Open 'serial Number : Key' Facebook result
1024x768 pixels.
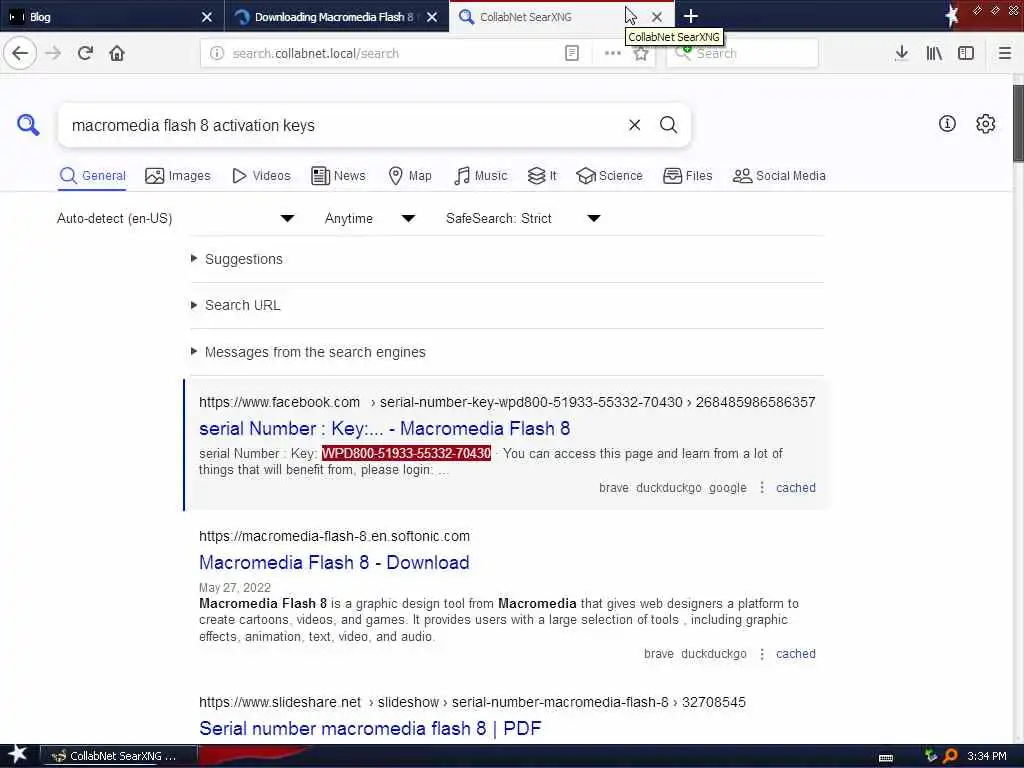384,428
